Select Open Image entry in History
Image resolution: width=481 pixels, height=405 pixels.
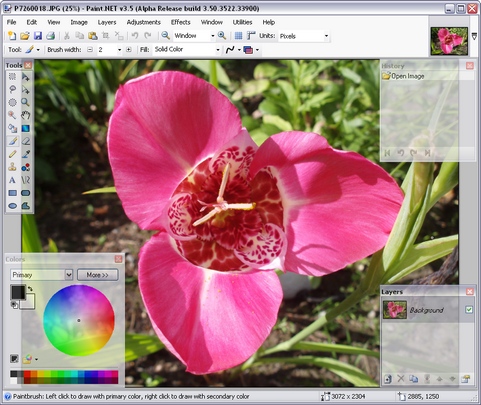coord(428,76)
